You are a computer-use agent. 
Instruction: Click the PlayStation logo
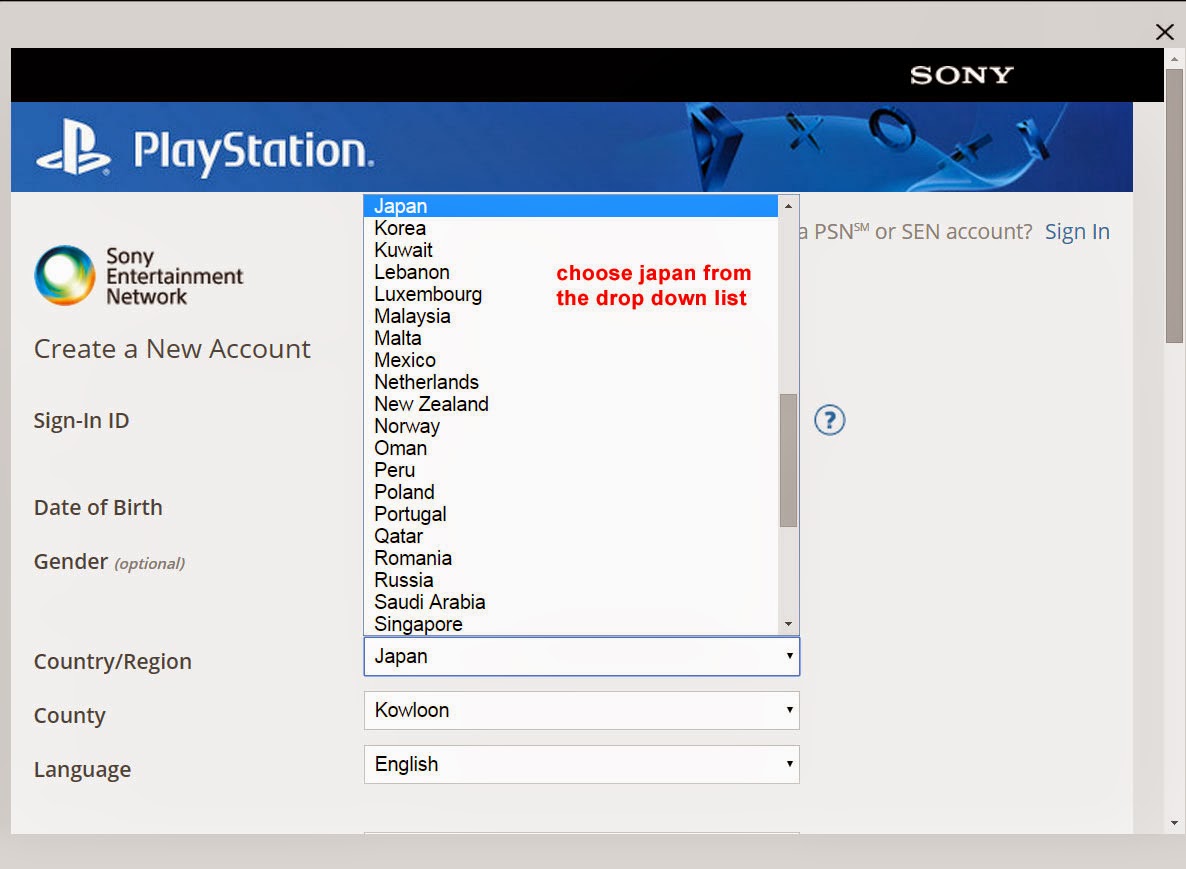[200, 146]
